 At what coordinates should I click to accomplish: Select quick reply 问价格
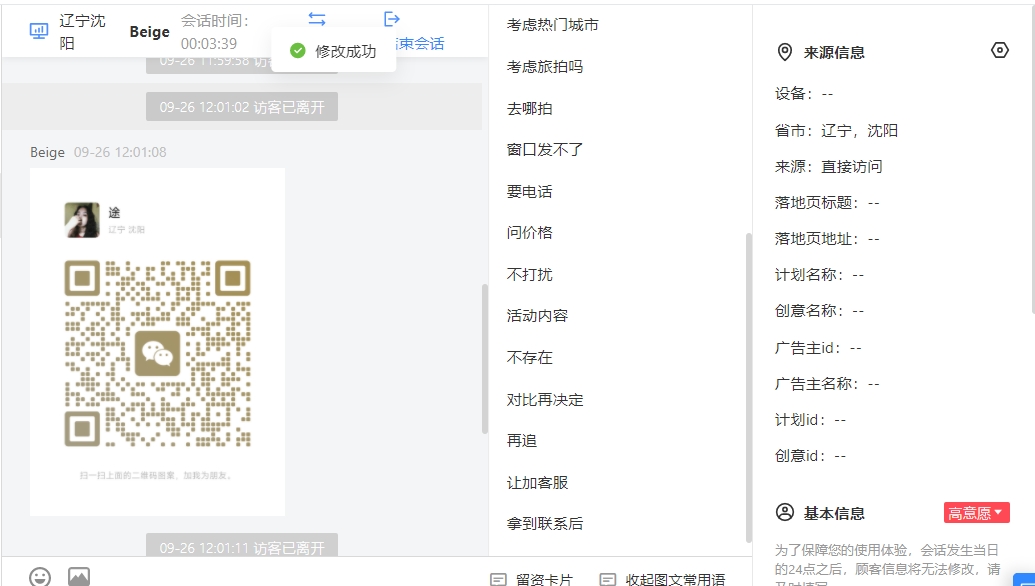(x=529, y=232)
